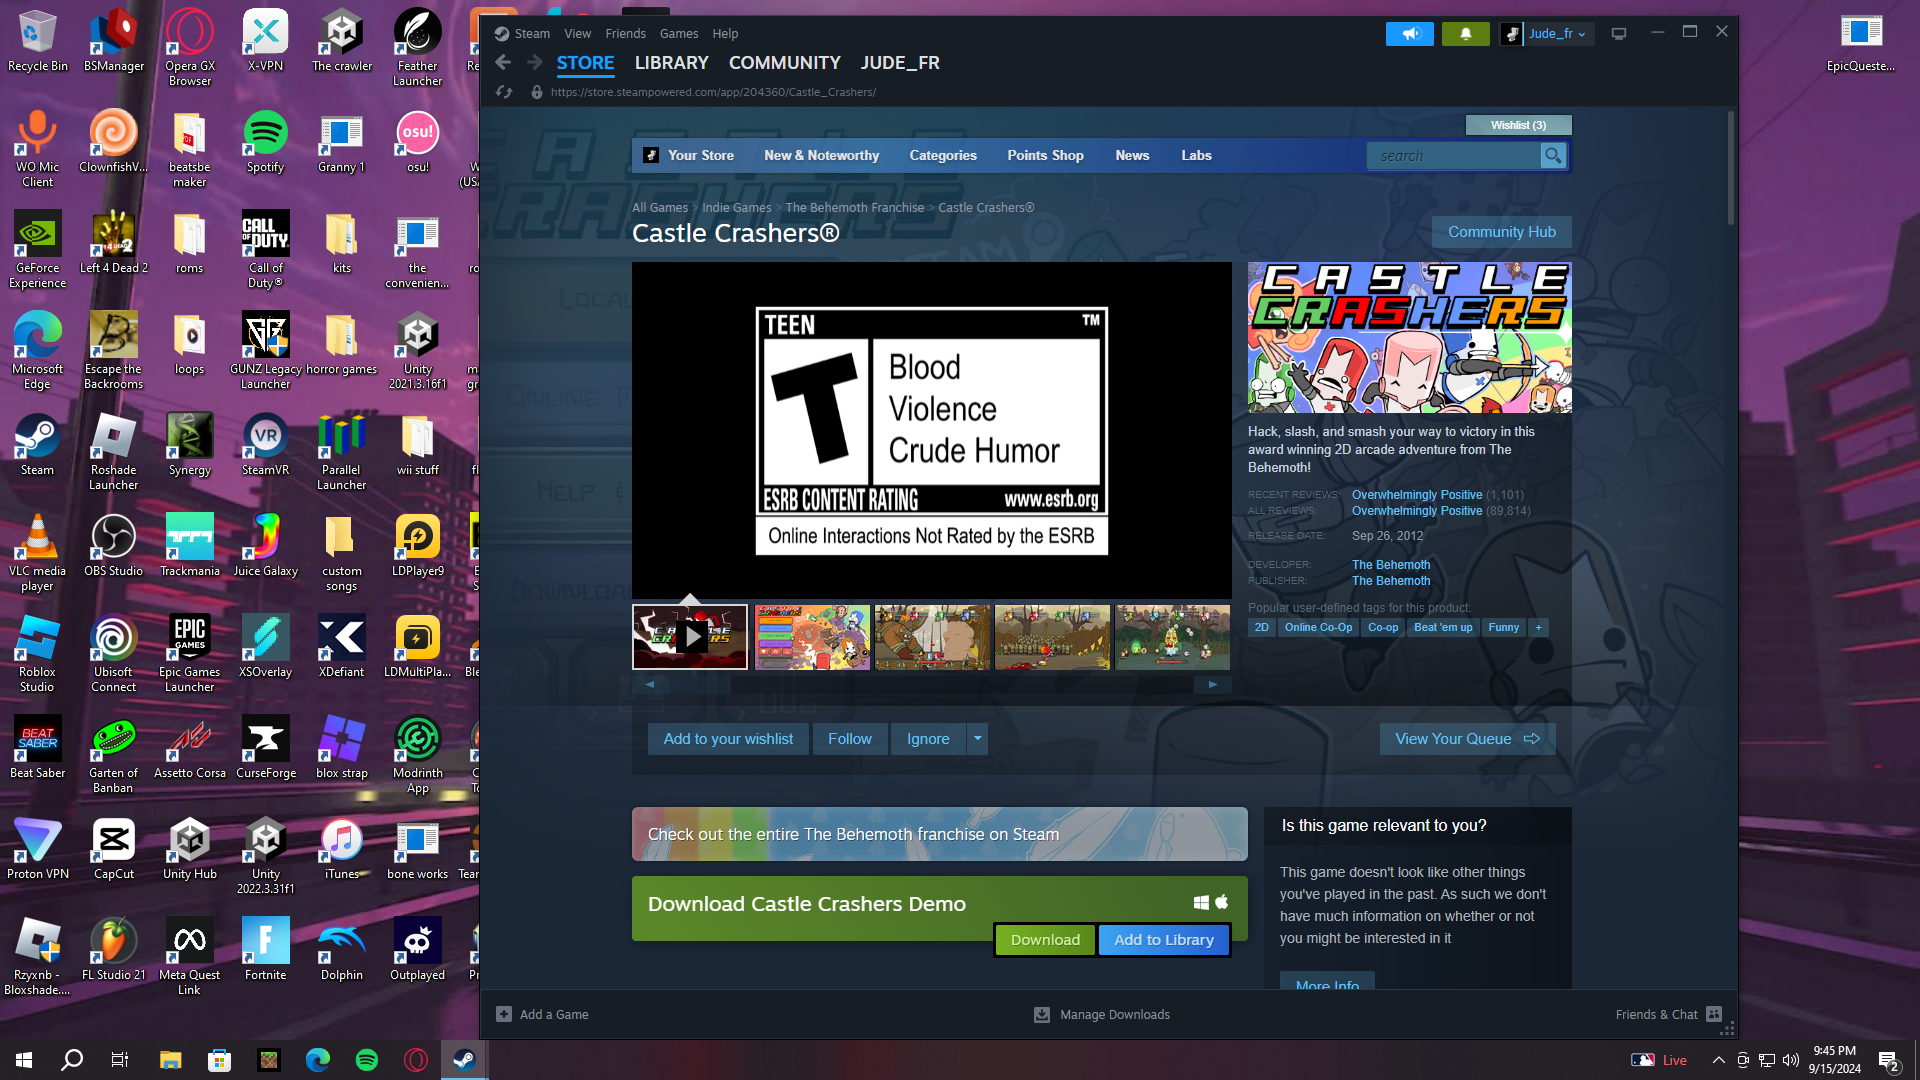The height and width of the screenshot is (1080, 1920).
Task: Open the LIBRARY tab
Action: pyautogui.click(x=671, y=63)
